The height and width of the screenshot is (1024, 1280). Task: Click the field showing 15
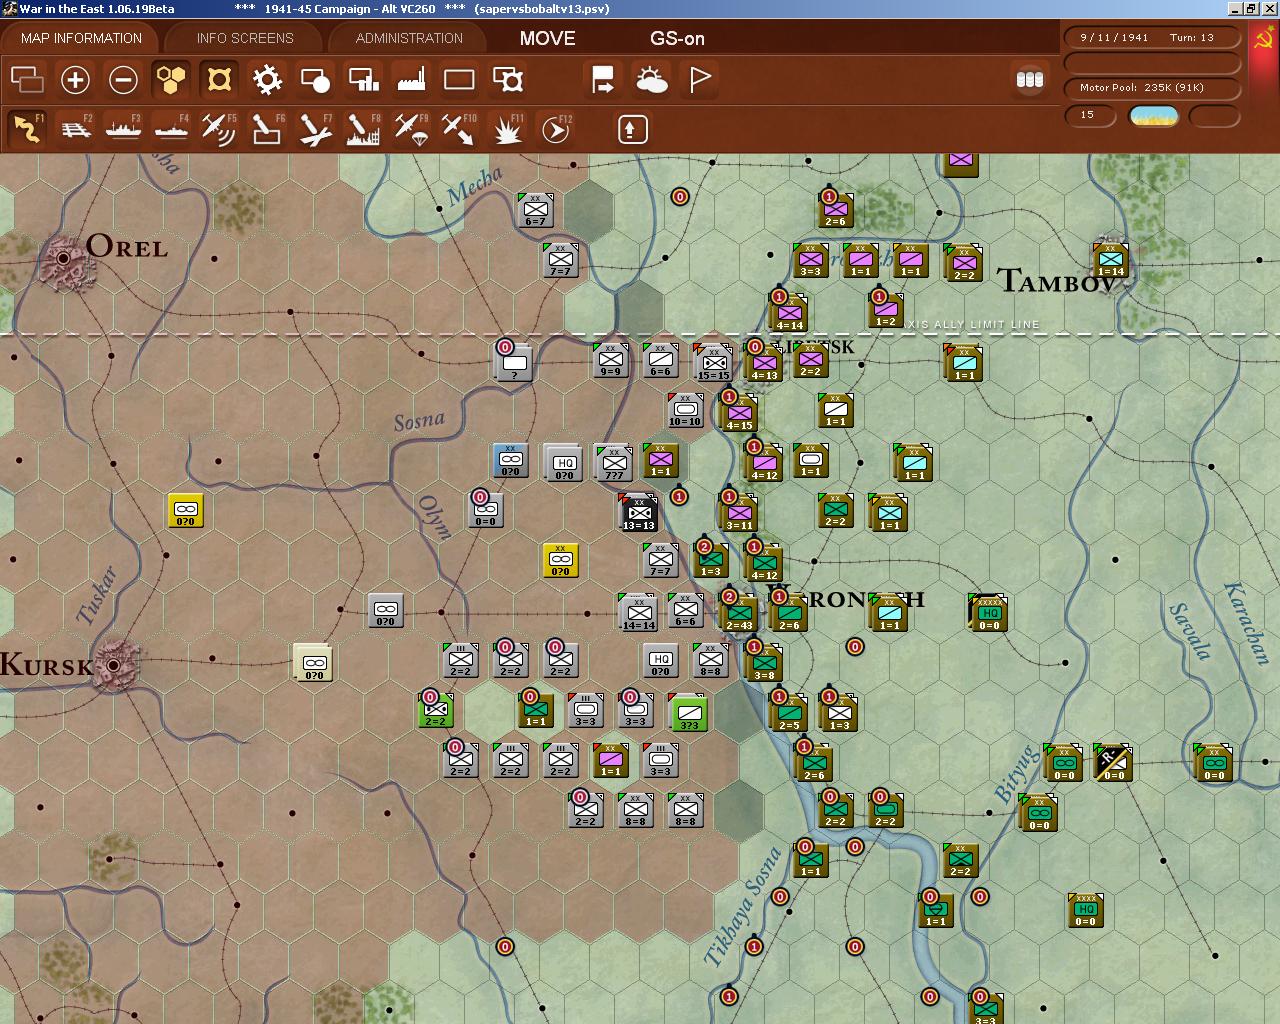(1092, 115)
